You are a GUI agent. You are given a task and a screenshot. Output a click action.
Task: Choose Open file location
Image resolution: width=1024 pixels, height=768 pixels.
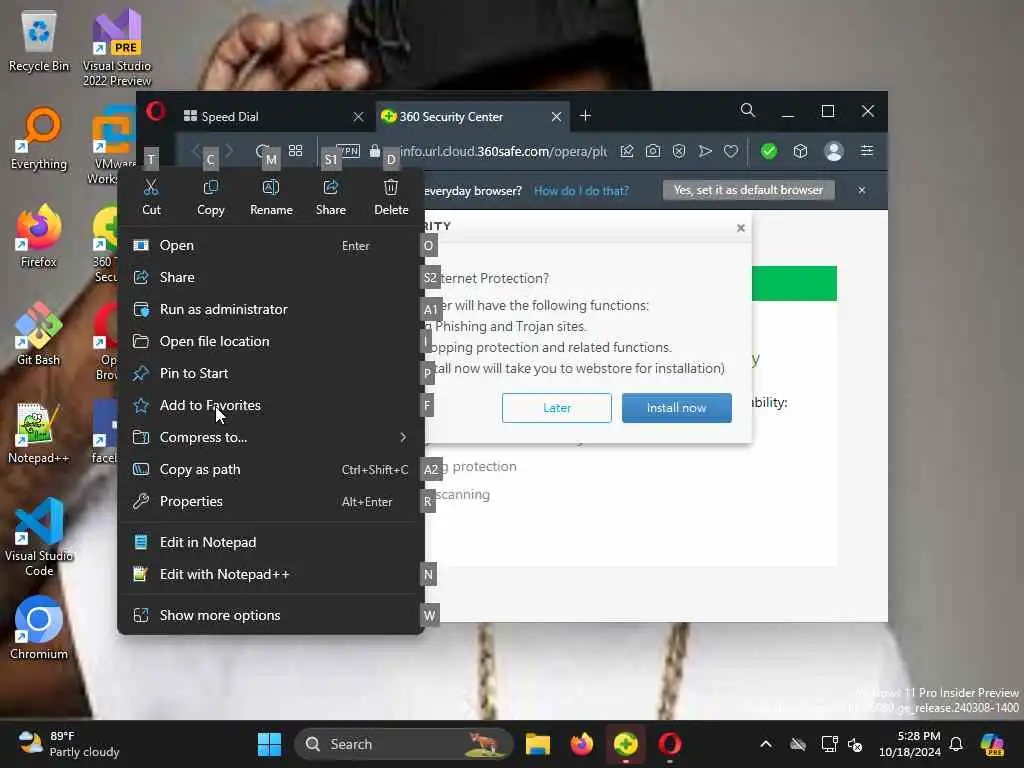click(271, 342)
